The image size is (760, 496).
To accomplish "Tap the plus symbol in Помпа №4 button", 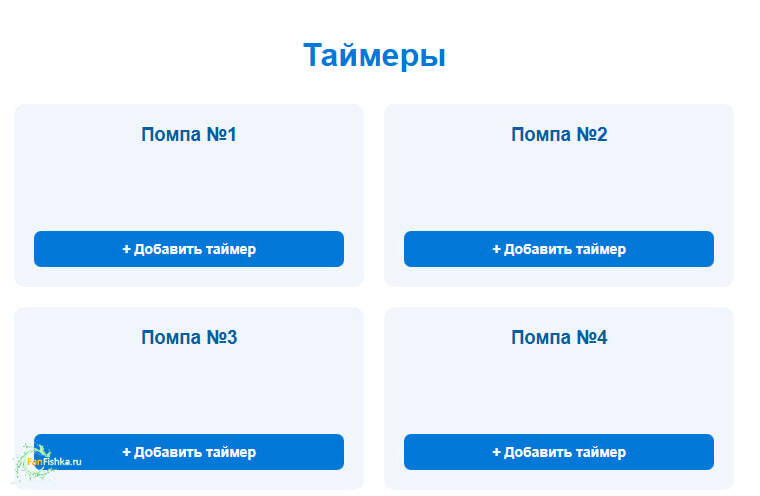I will coord(497,452).
